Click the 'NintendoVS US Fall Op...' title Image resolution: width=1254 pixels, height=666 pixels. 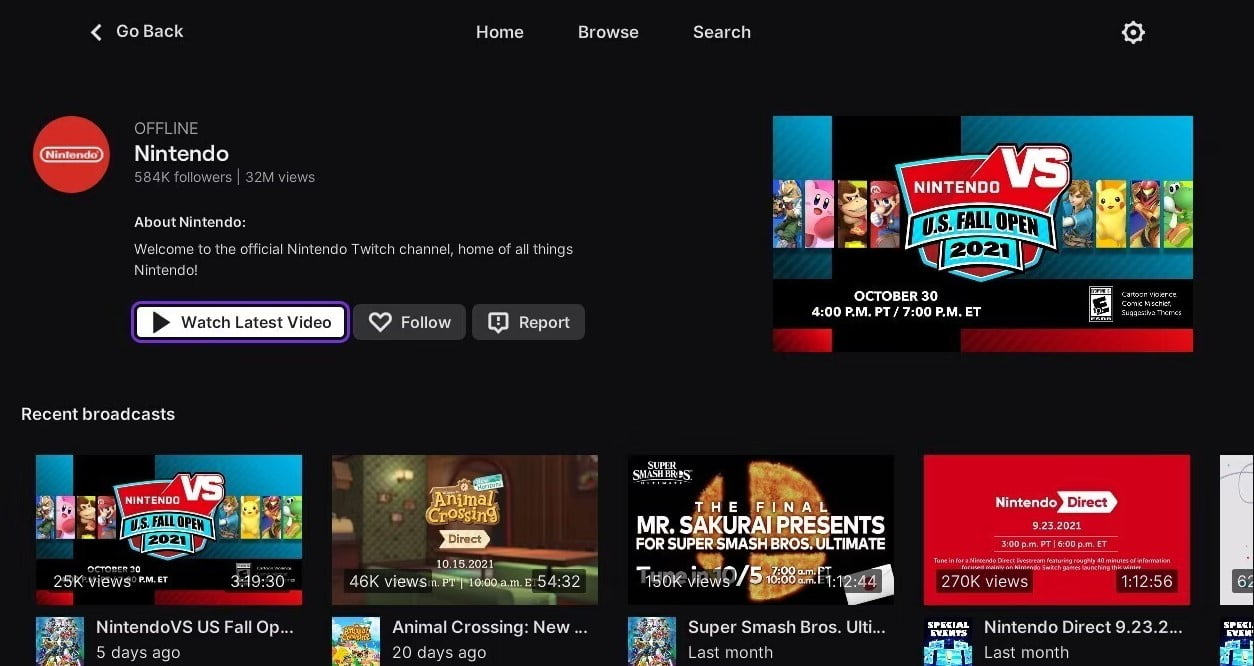click(195, 627)
